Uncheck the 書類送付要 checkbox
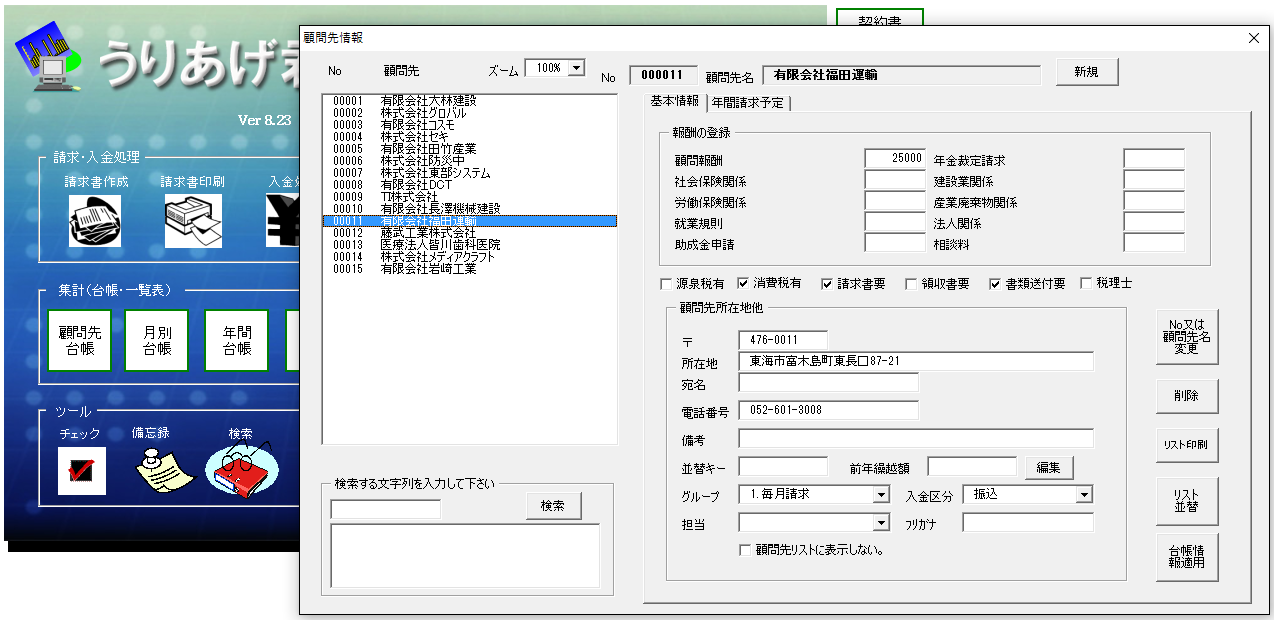Screen dimensions: 1274x620 [x=995, y=284]
